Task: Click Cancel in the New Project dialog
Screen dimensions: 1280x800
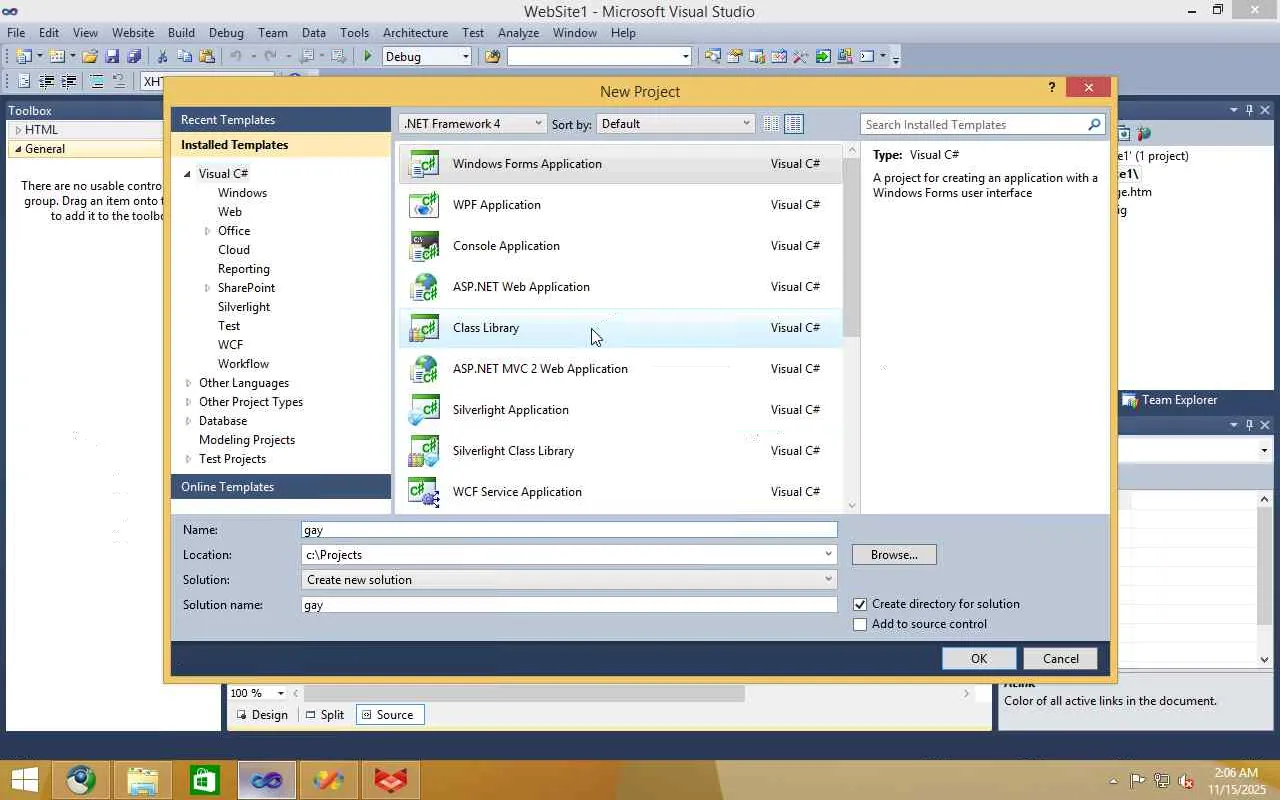Action: click(1061, 659)
